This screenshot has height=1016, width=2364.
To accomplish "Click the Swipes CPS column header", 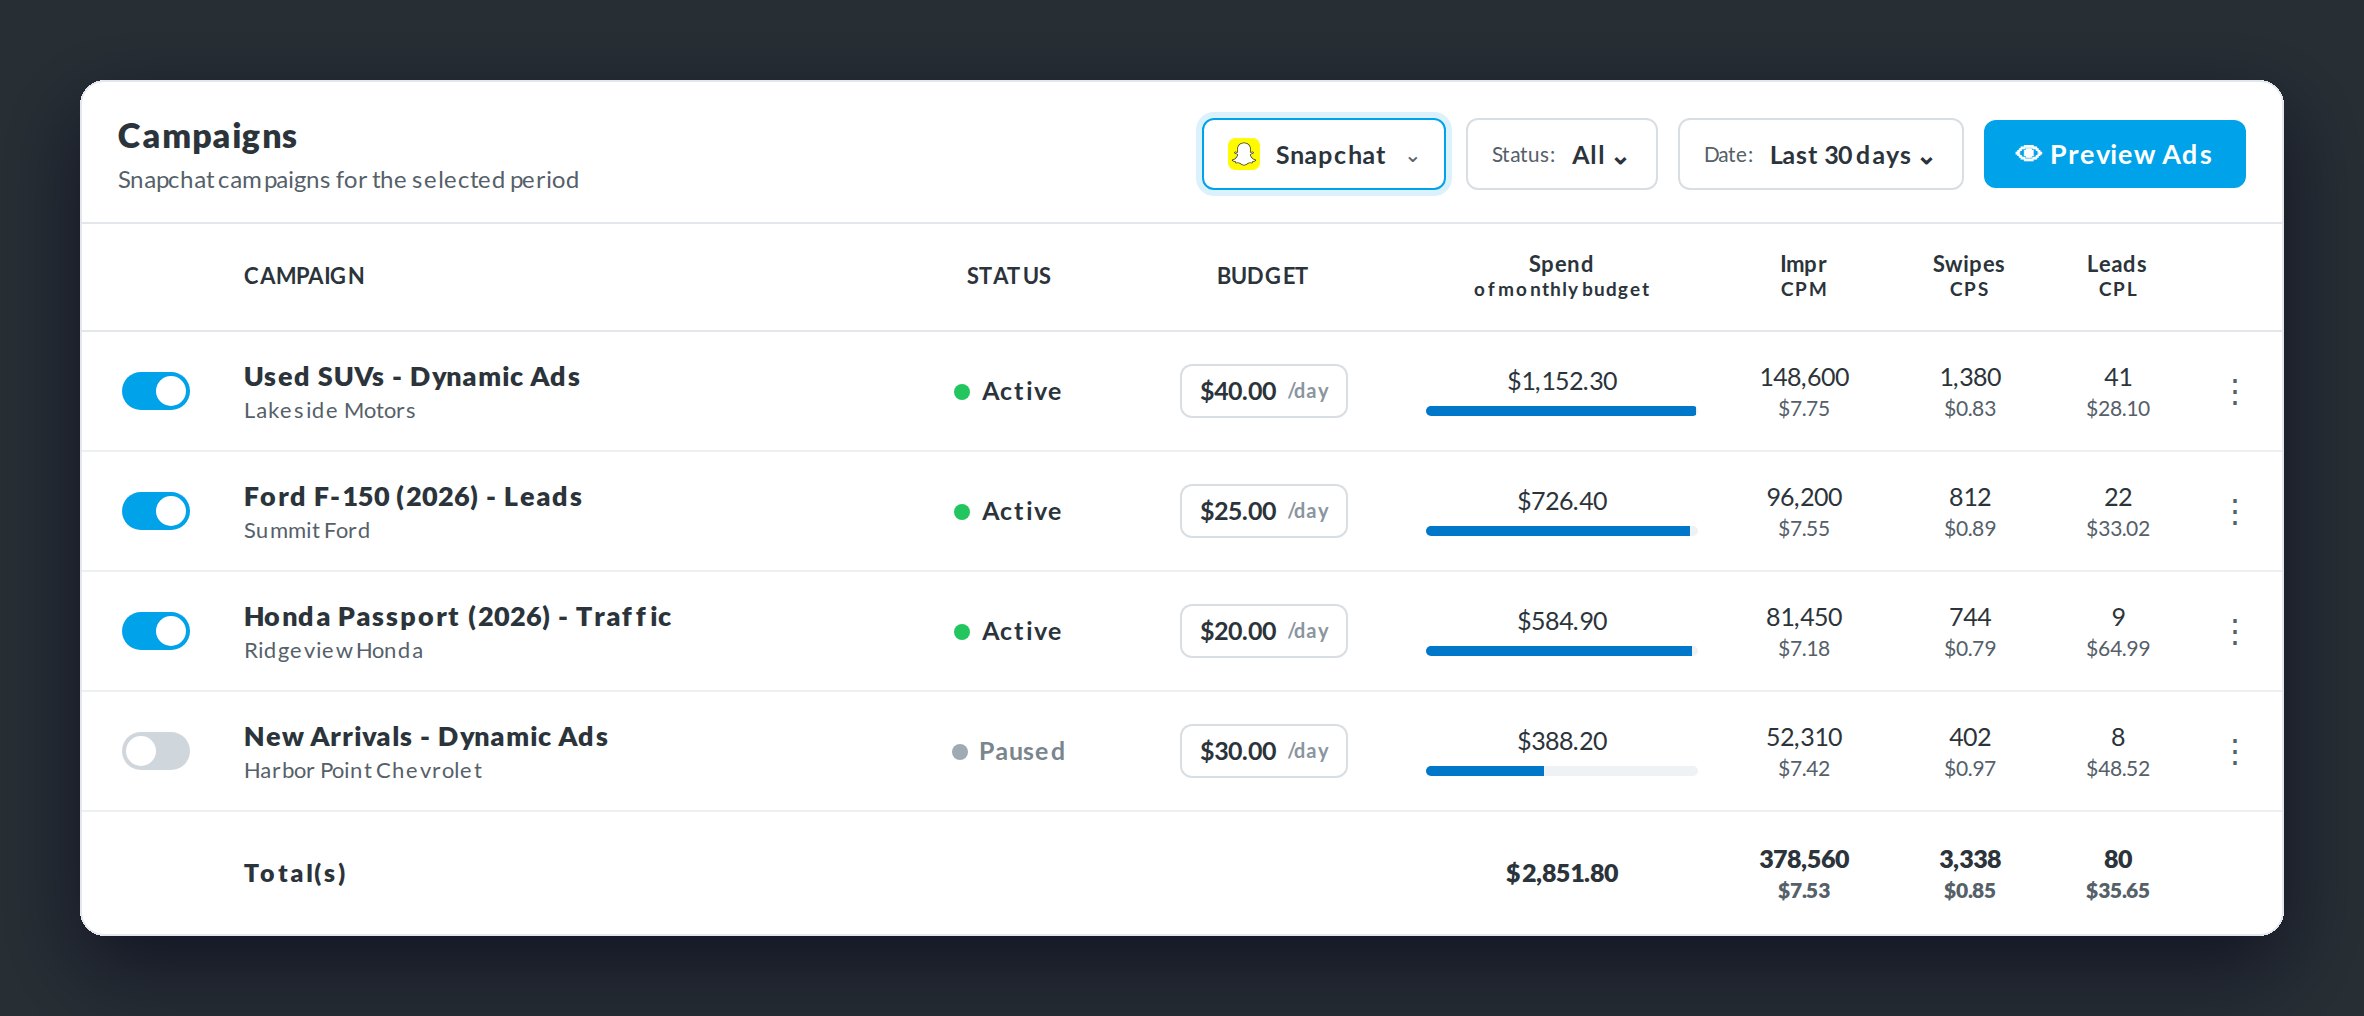I will click(x=1968, y=276).
